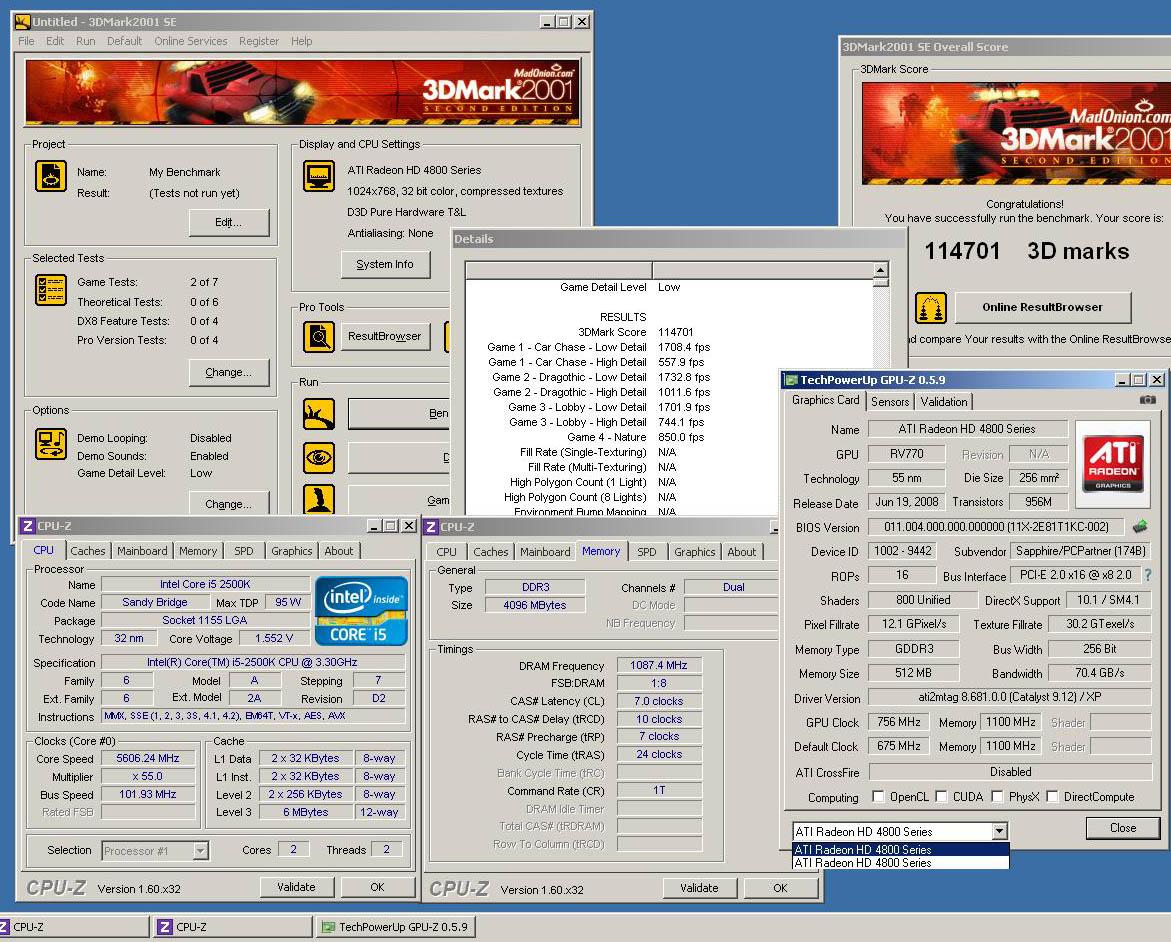Open SPD tab in CPU-Z Memory window
1171x942 pixels.
pyautogui.click(x=647, y=551)
